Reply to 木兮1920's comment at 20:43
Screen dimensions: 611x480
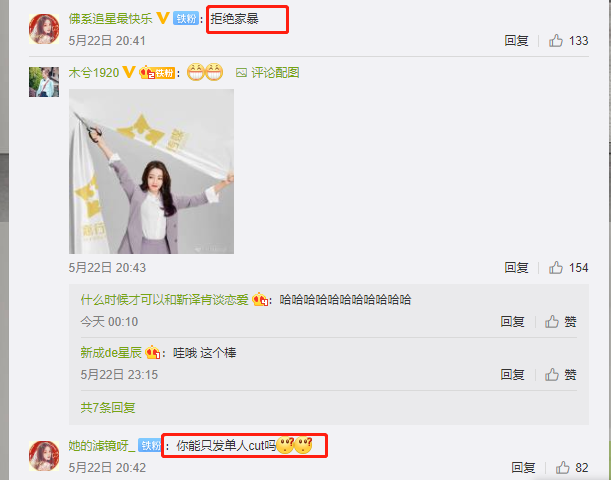[516, 268]
